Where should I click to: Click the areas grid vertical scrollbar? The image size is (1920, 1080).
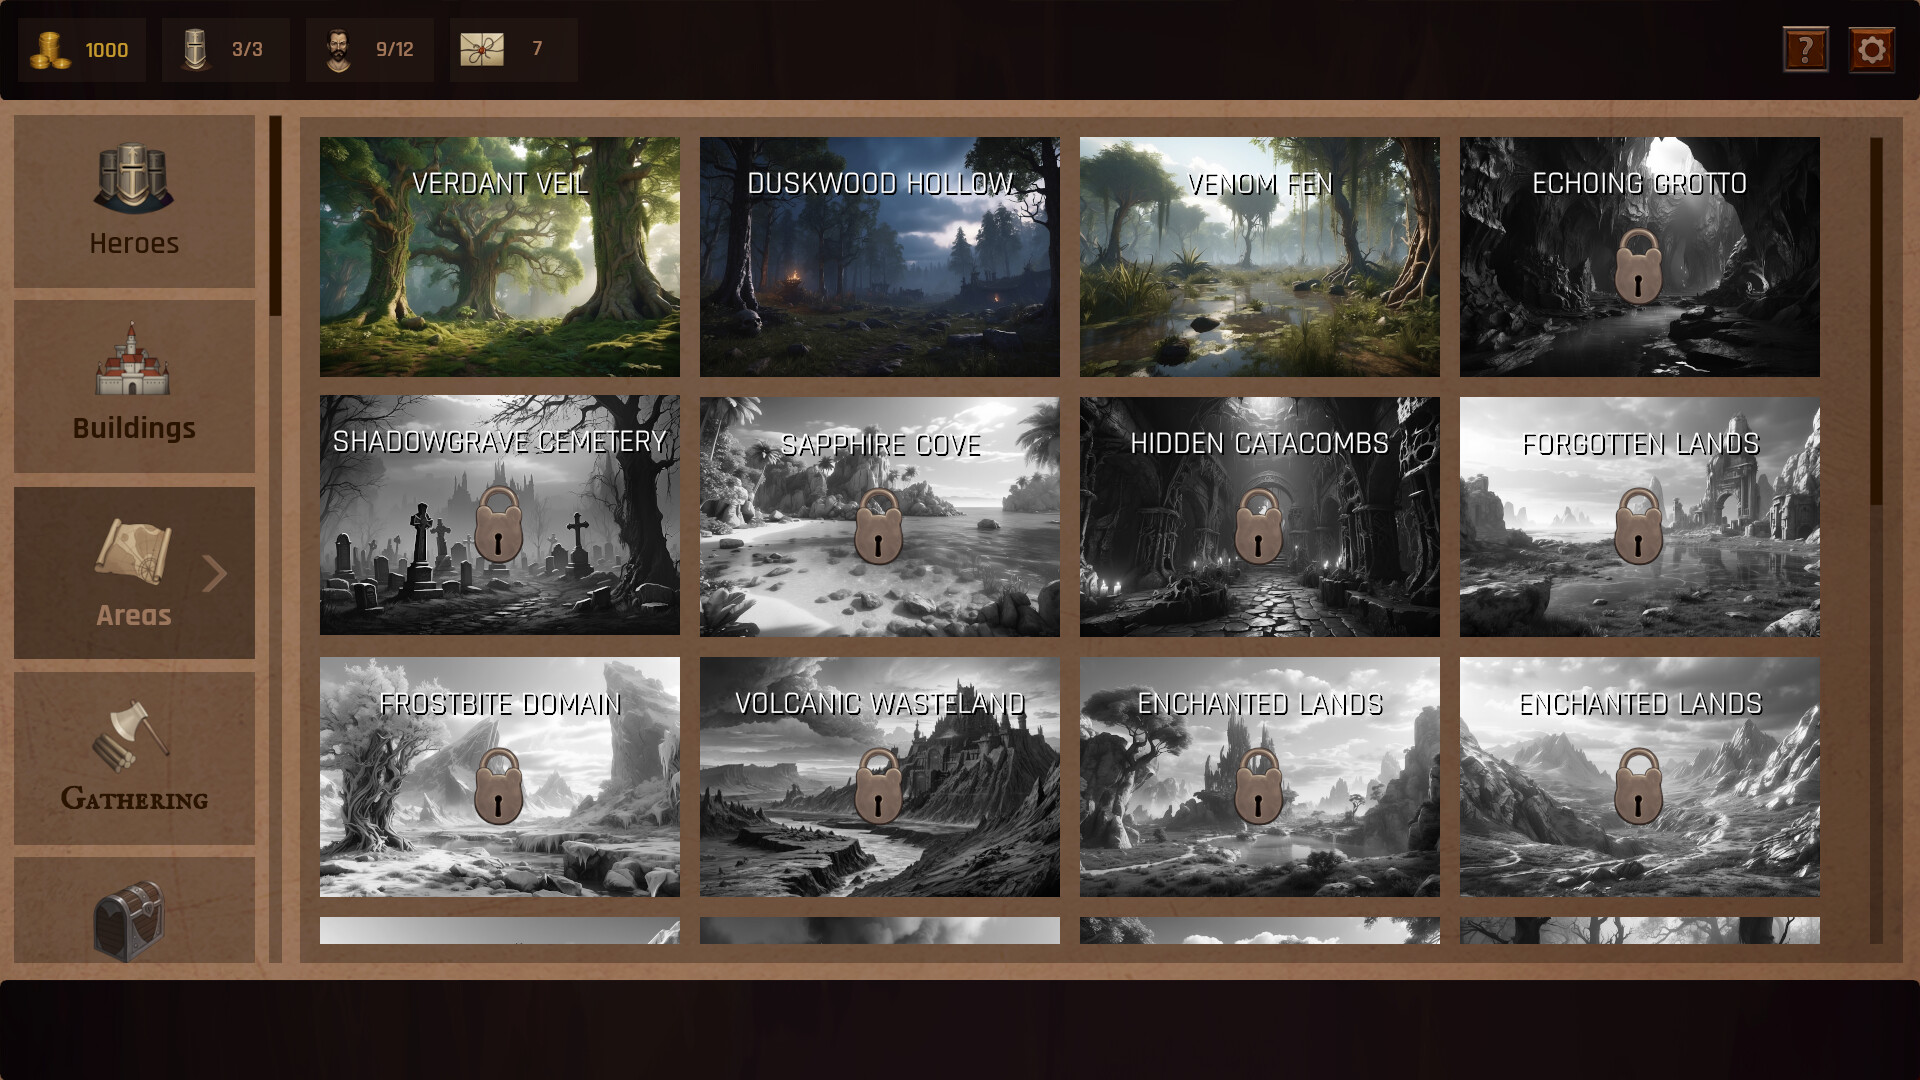click(x=1876, y=320)
